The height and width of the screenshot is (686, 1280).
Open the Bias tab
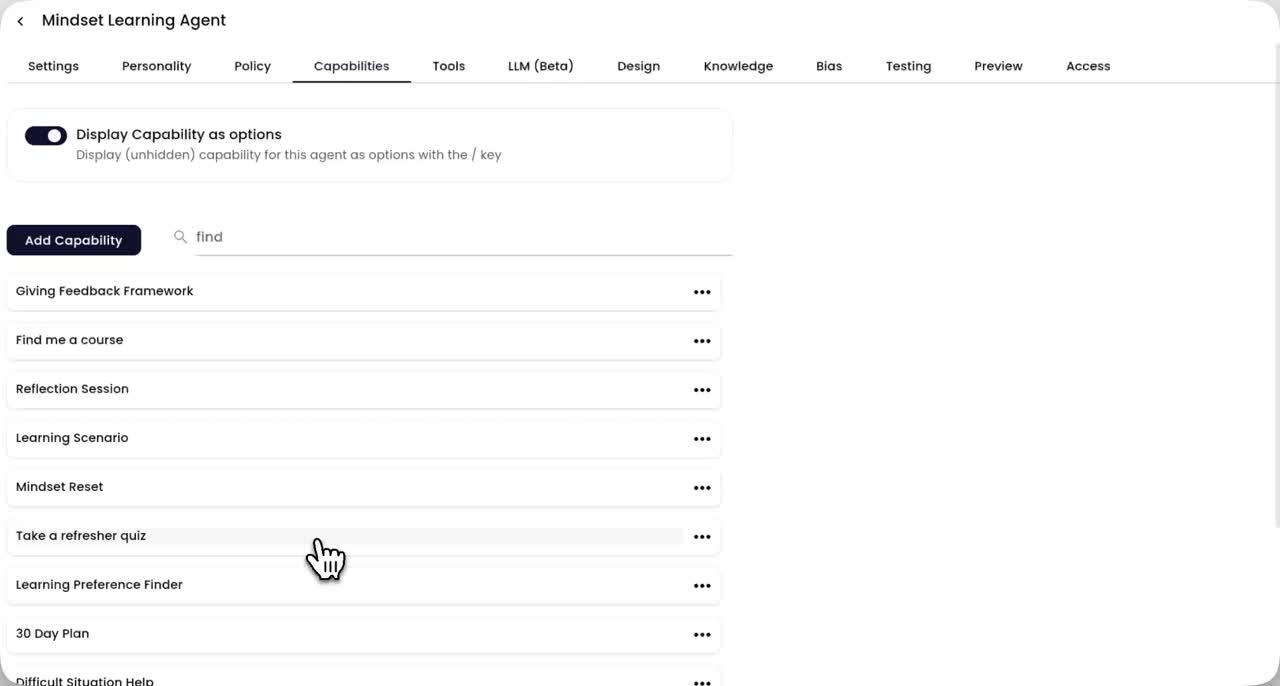click(x=829, y=66)
